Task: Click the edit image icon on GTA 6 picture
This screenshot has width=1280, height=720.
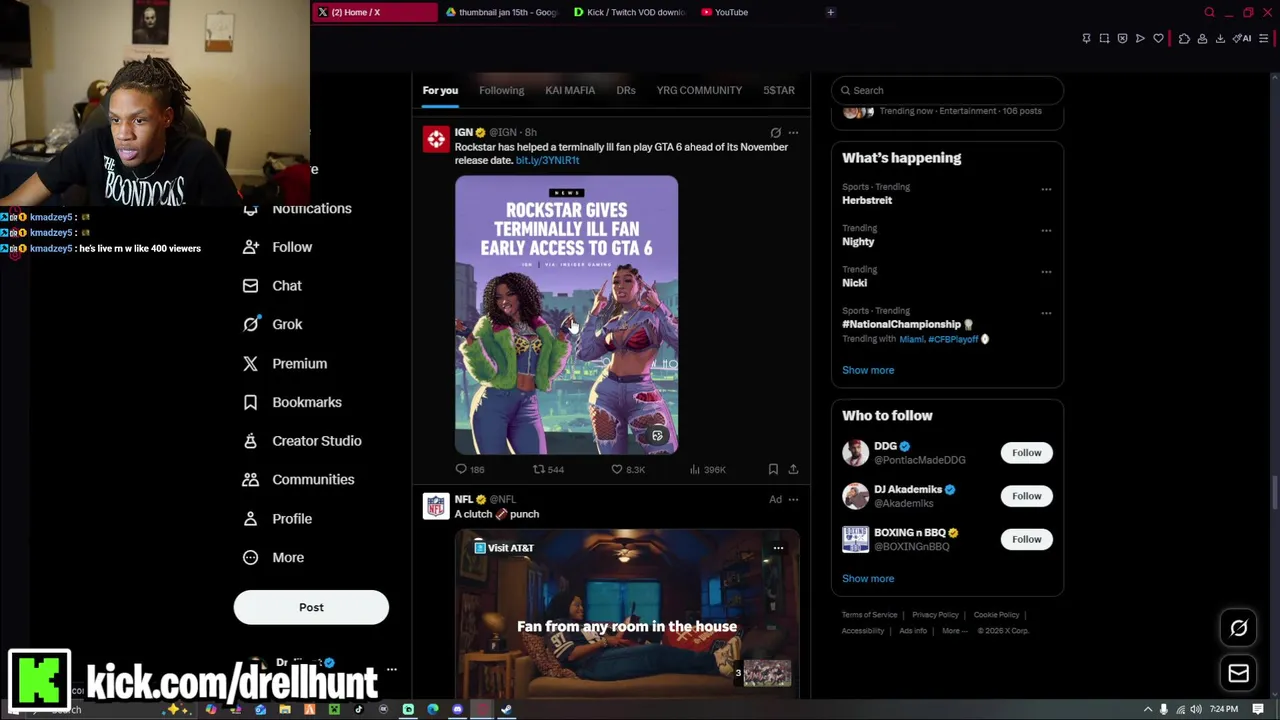Action: [x=657, y=436]
